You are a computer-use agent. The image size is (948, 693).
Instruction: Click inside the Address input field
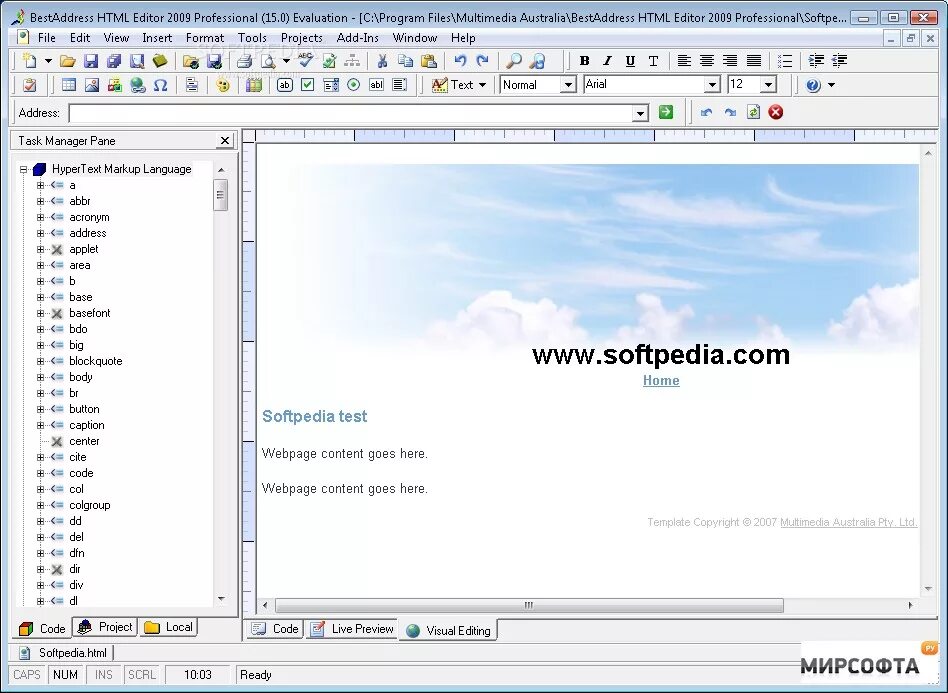351,113
